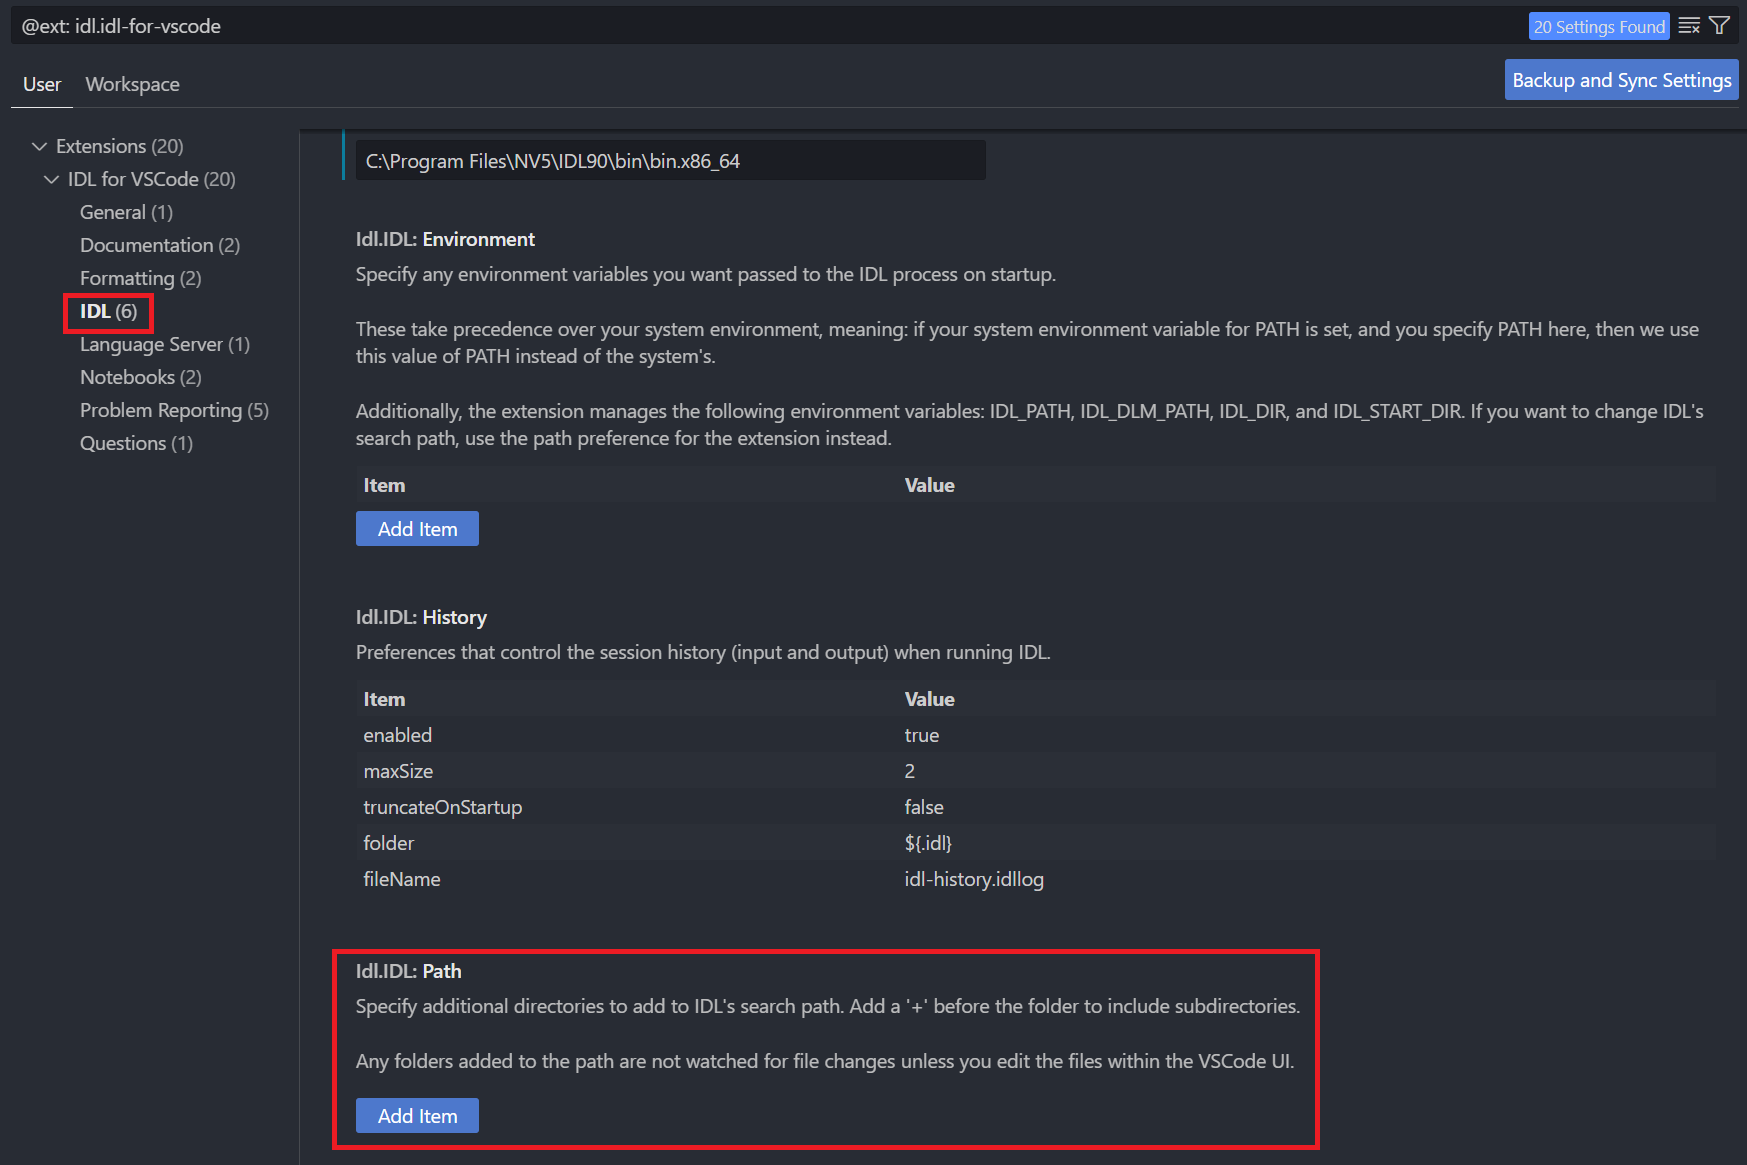Add Item to the Environment setting
The height and width of the screenshot is (1165, 1747).
(x=417, y=529)
